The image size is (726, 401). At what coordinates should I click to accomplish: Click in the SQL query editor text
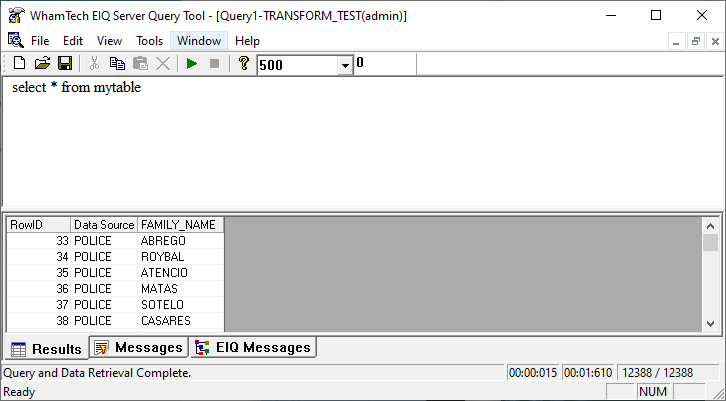click(76, 88)
